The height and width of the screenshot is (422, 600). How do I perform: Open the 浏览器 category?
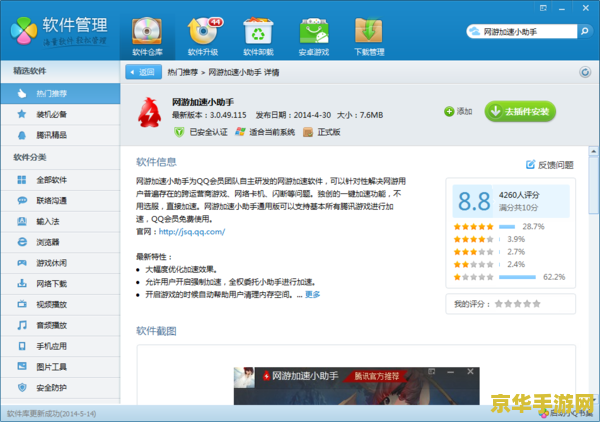click(60, 242)
